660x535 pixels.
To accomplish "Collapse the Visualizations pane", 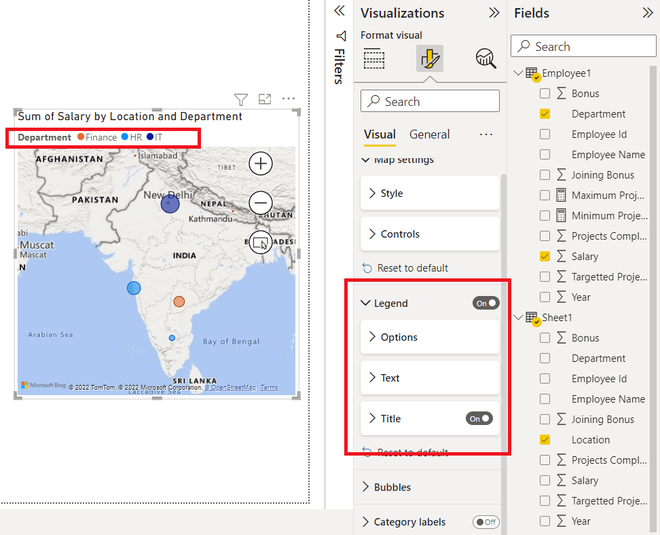I will click(494, 13).
